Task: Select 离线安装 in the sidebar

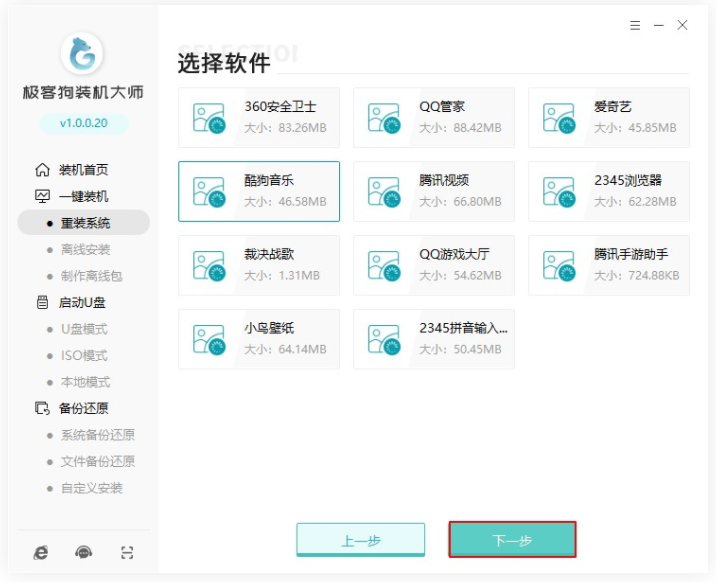Action: point(85,249)
